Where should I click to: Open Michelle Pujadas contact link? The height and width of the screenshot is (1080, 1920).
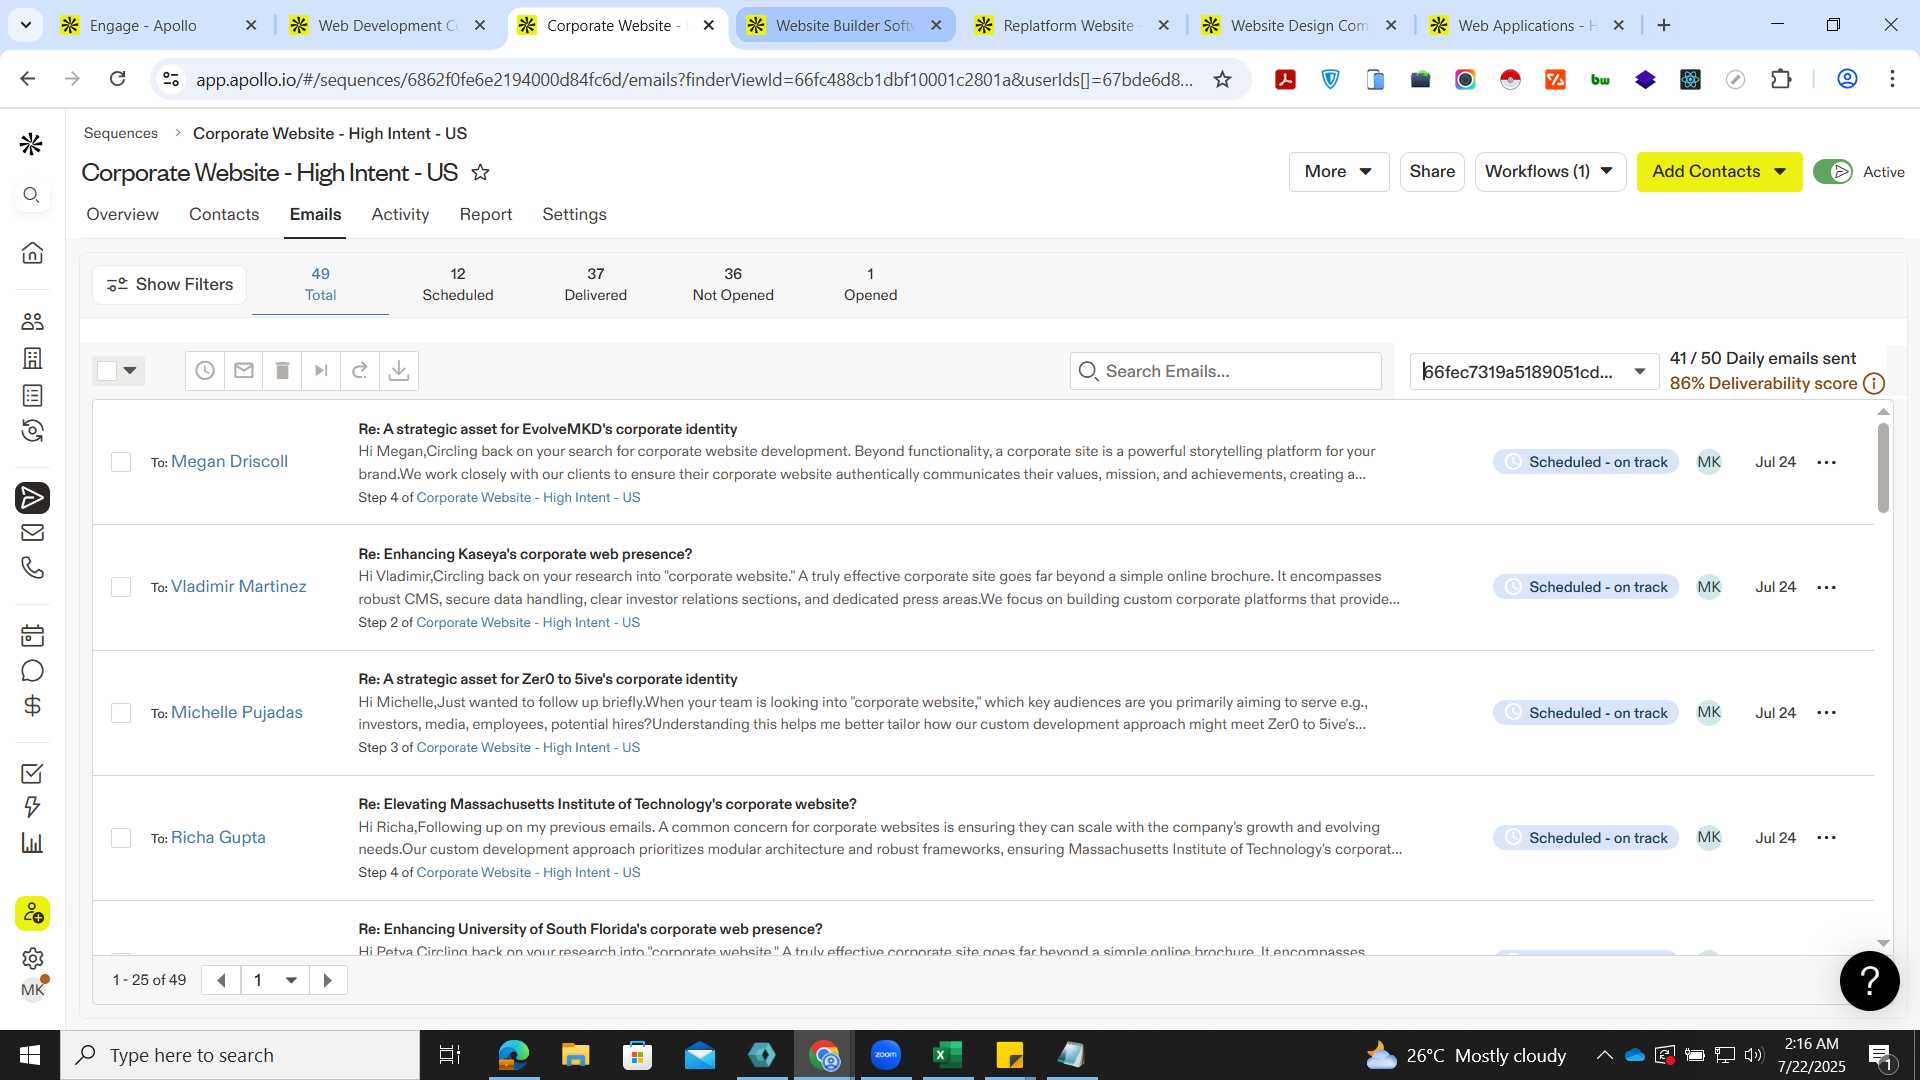tap(237, 713)
